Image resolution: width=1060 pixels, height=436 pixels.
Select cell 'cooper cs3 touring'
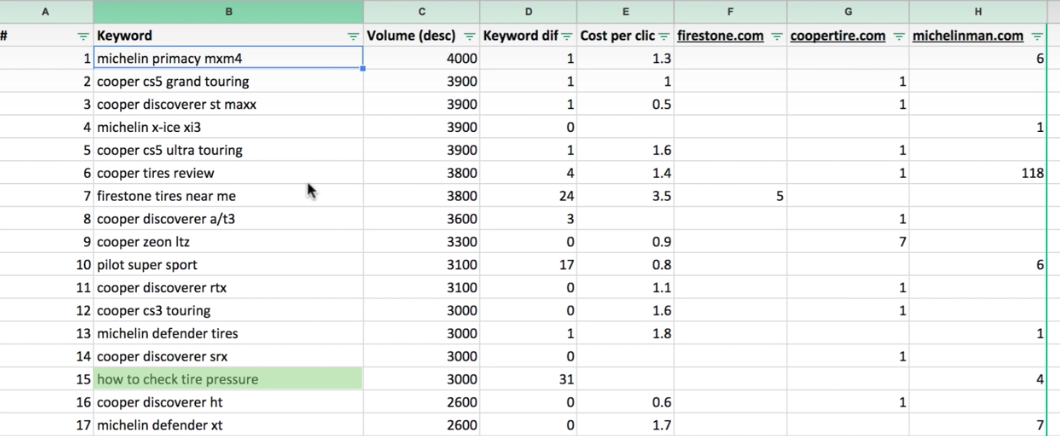[x=228, y=310]
